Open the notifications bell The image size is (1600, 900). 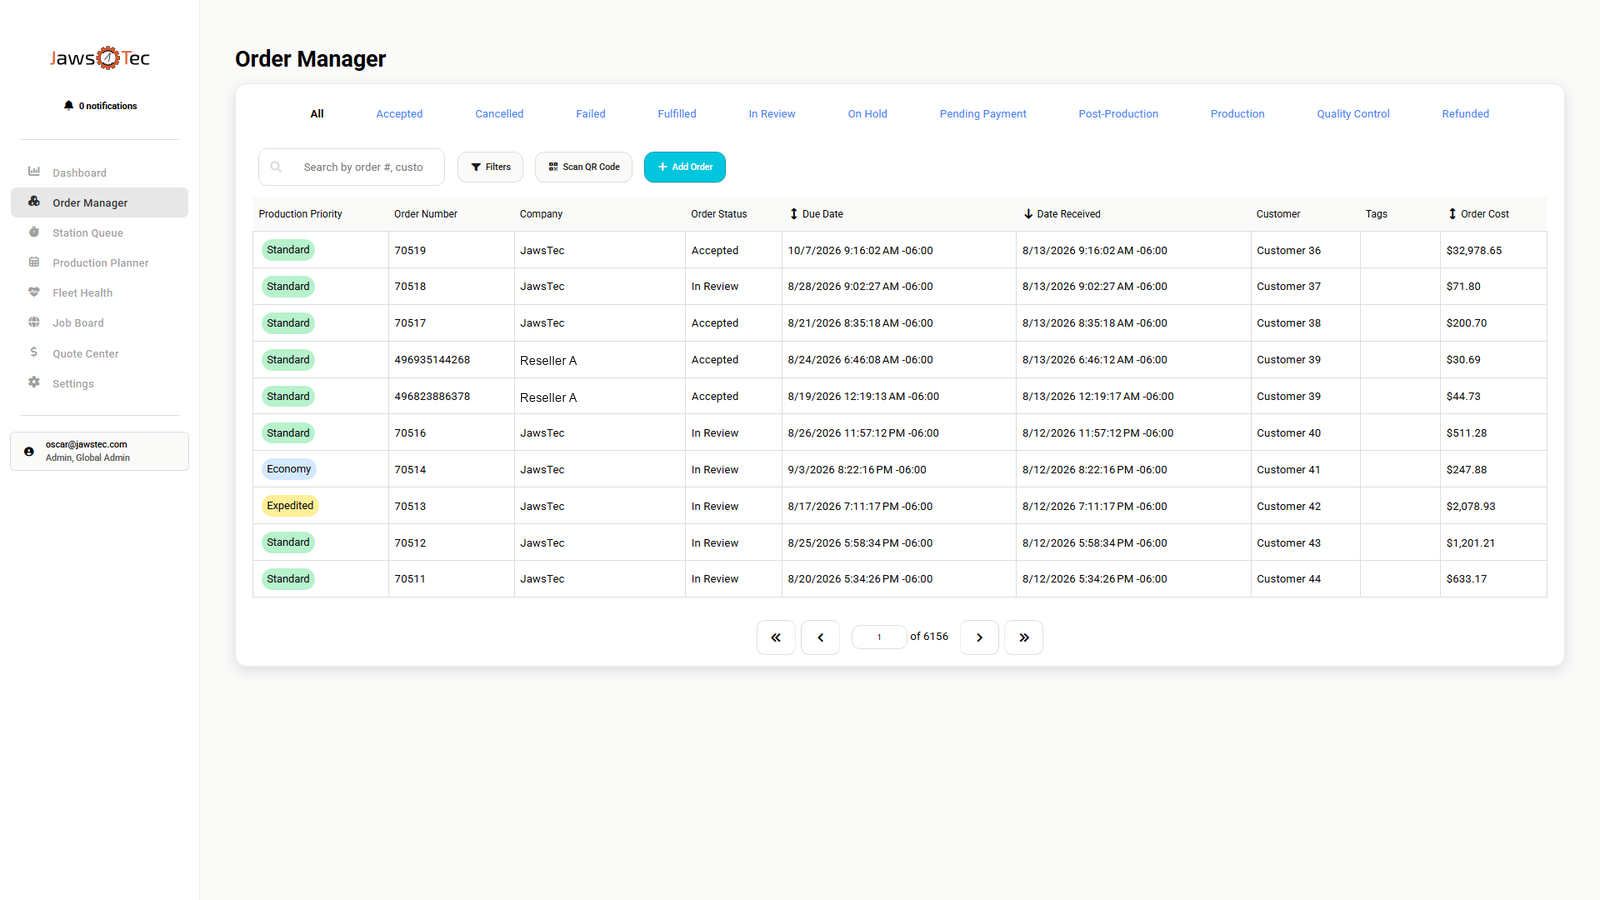coord(68,105)
